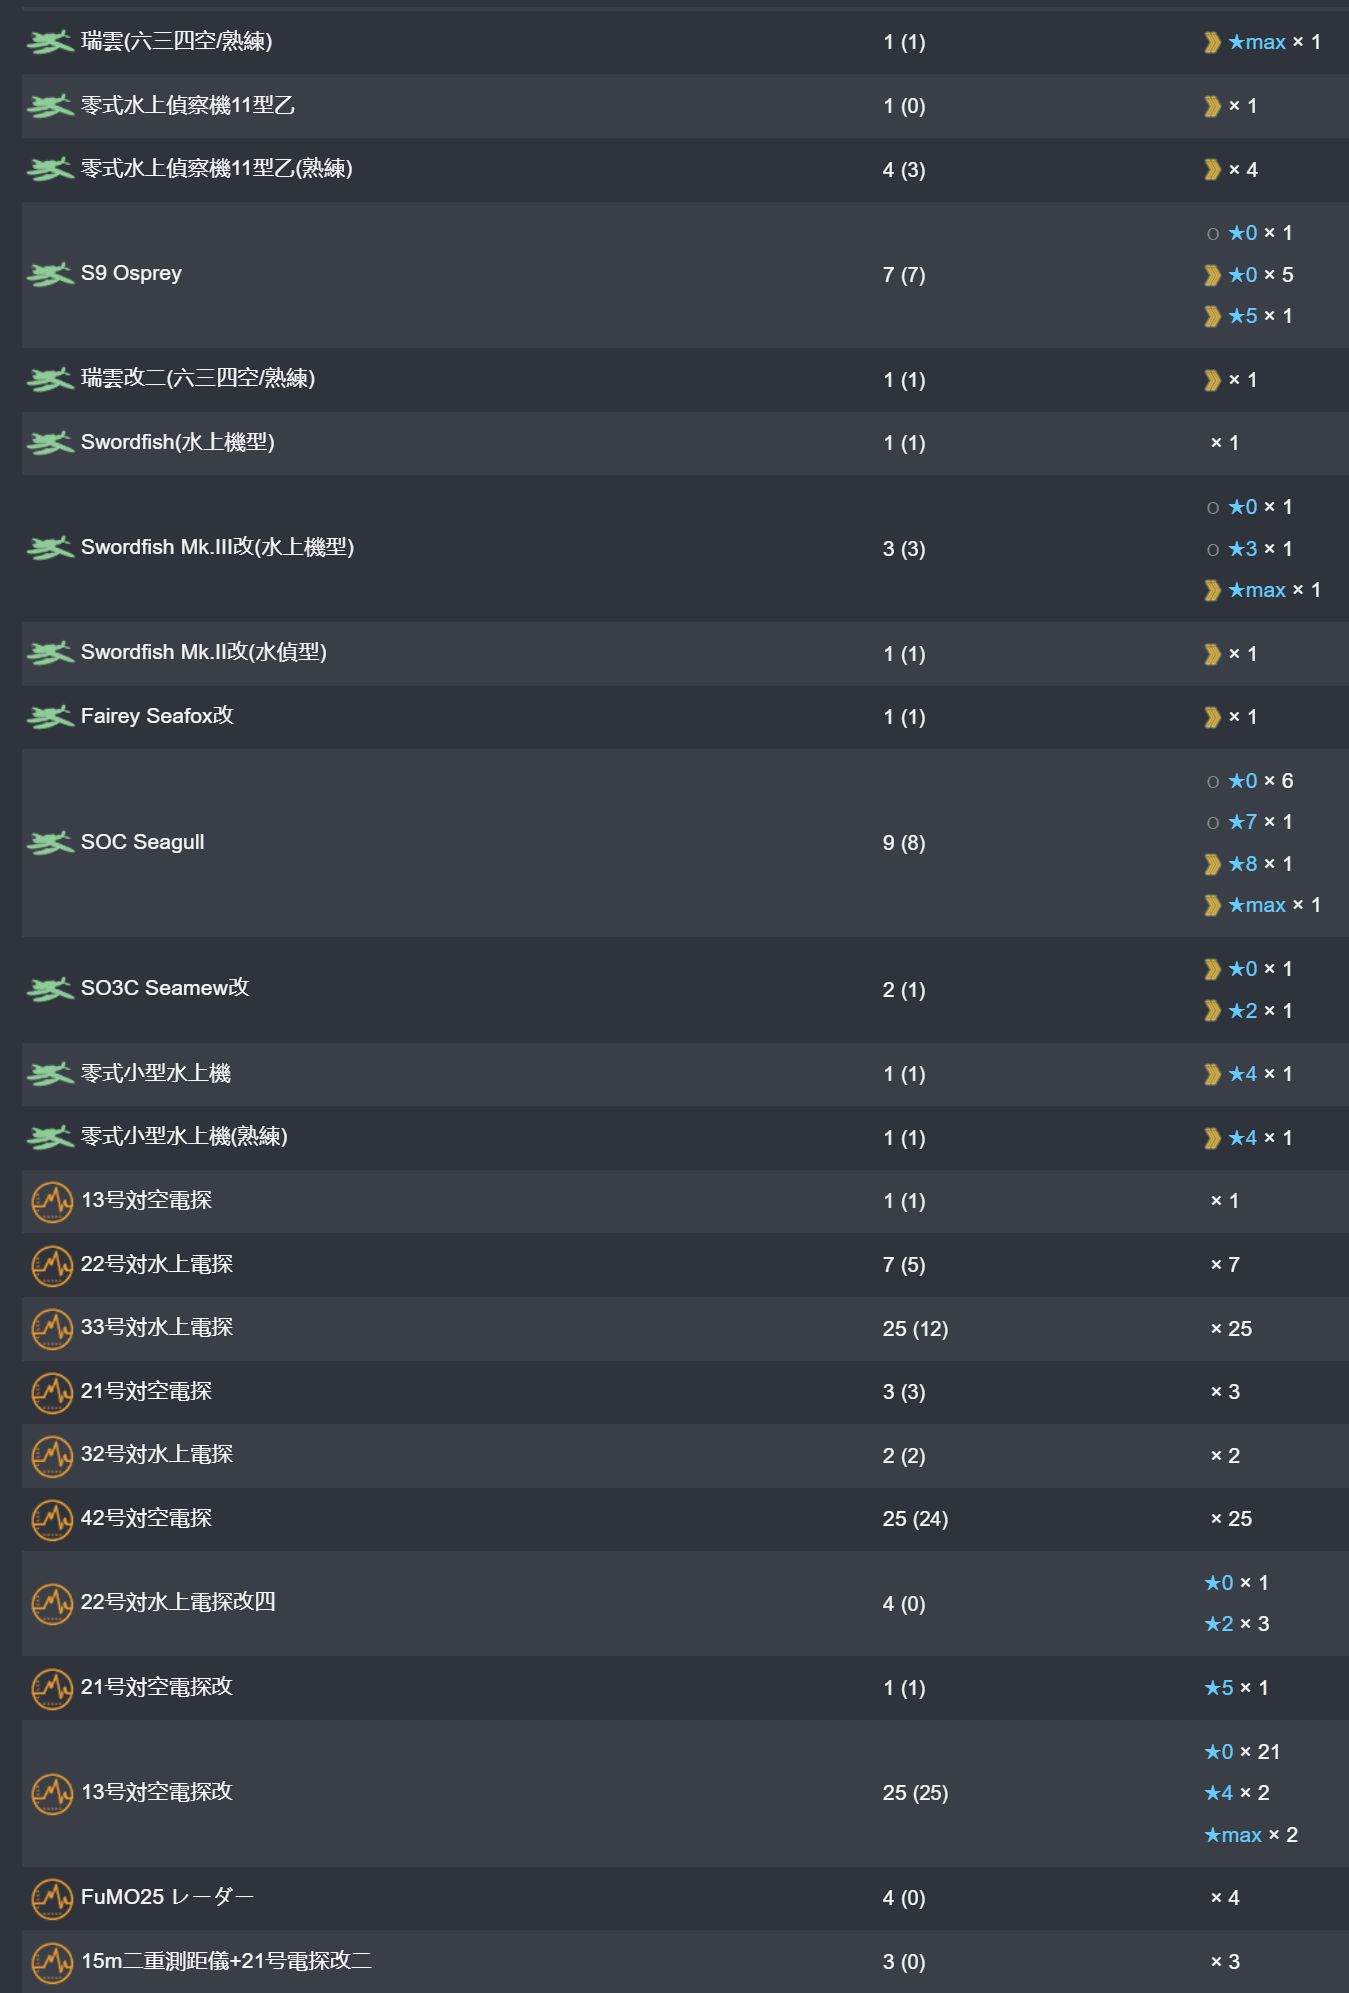Click the gold proficiency chevron on 瑞雲改二(六三四空/熟練)
The width and height of the screenshot is (1349, 1993).
coord(1212,380)
